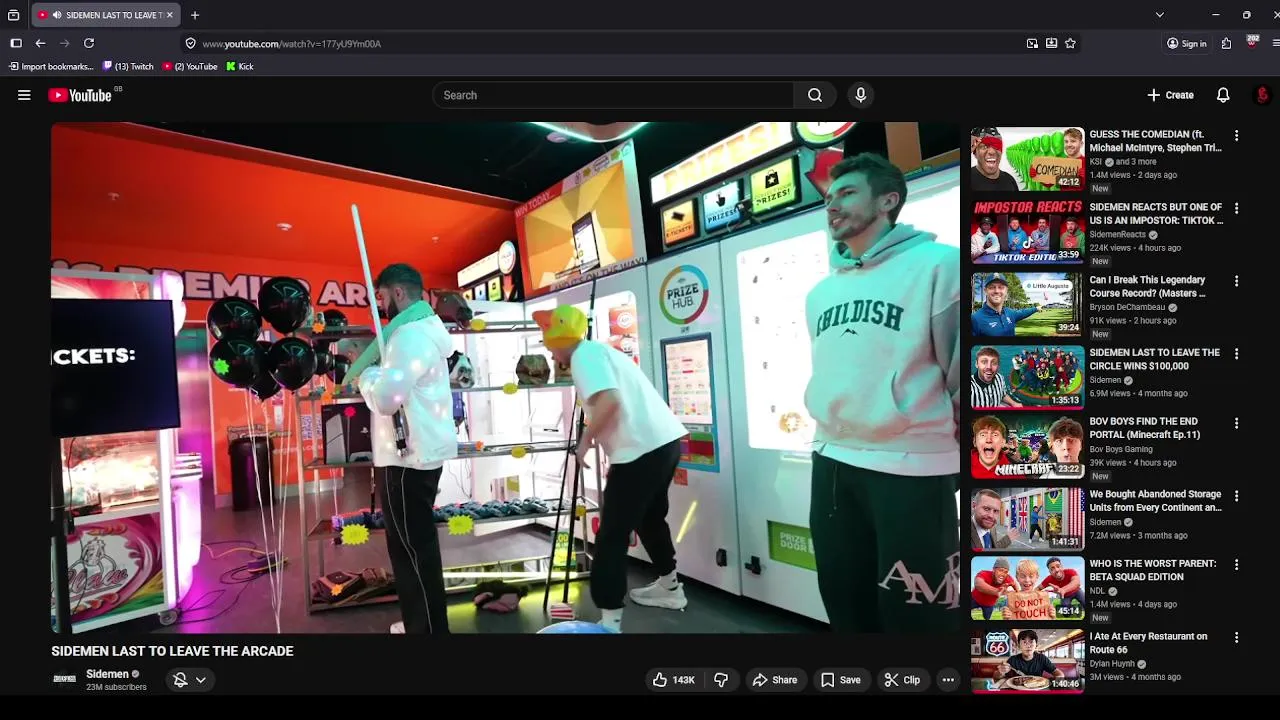Click the search magnifier button
Image resolution: width=1280 pixels, height=720 pixels.
point(815,95)
